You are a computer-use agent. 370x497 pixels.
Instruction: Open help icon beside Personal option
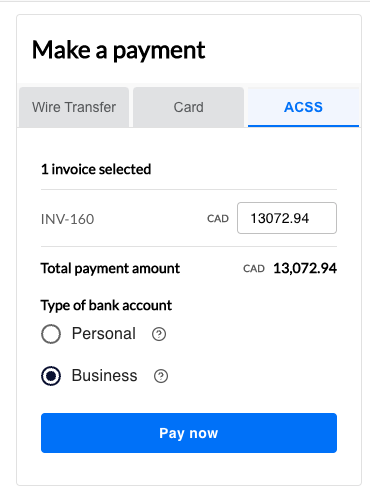click(159, 334)
